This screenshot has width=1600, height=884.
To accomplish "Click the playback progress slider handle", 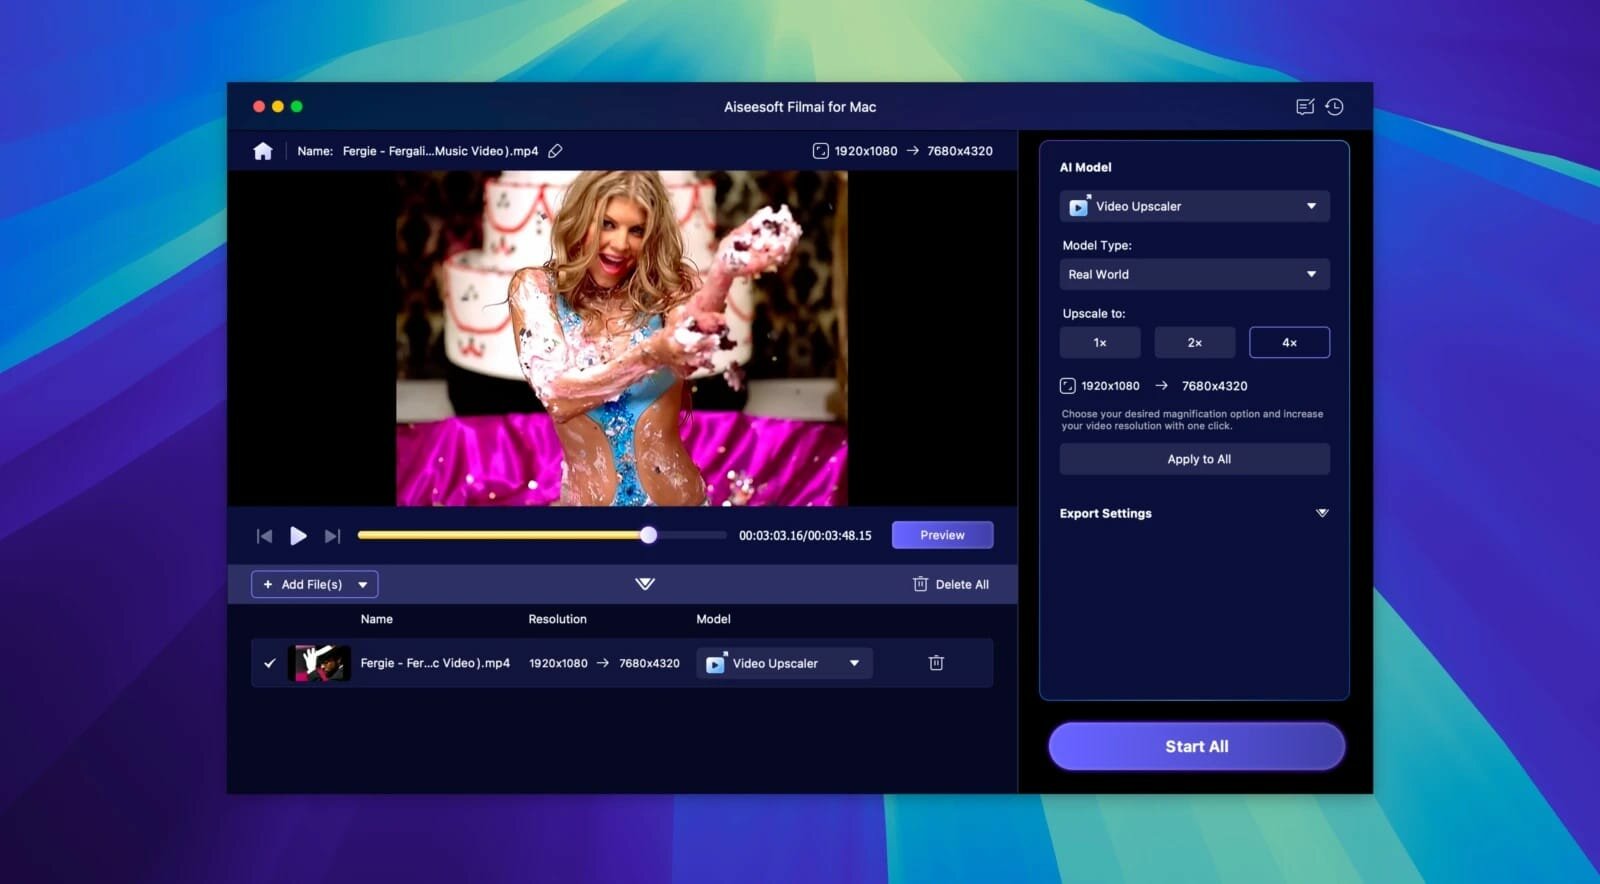I will 649,535.
